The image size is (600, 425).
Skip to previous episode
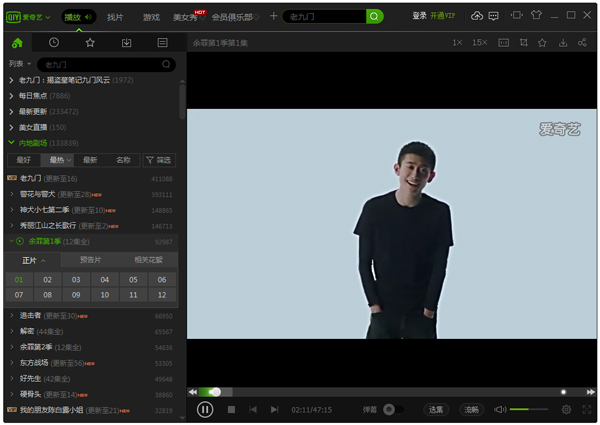click(253, 410)
